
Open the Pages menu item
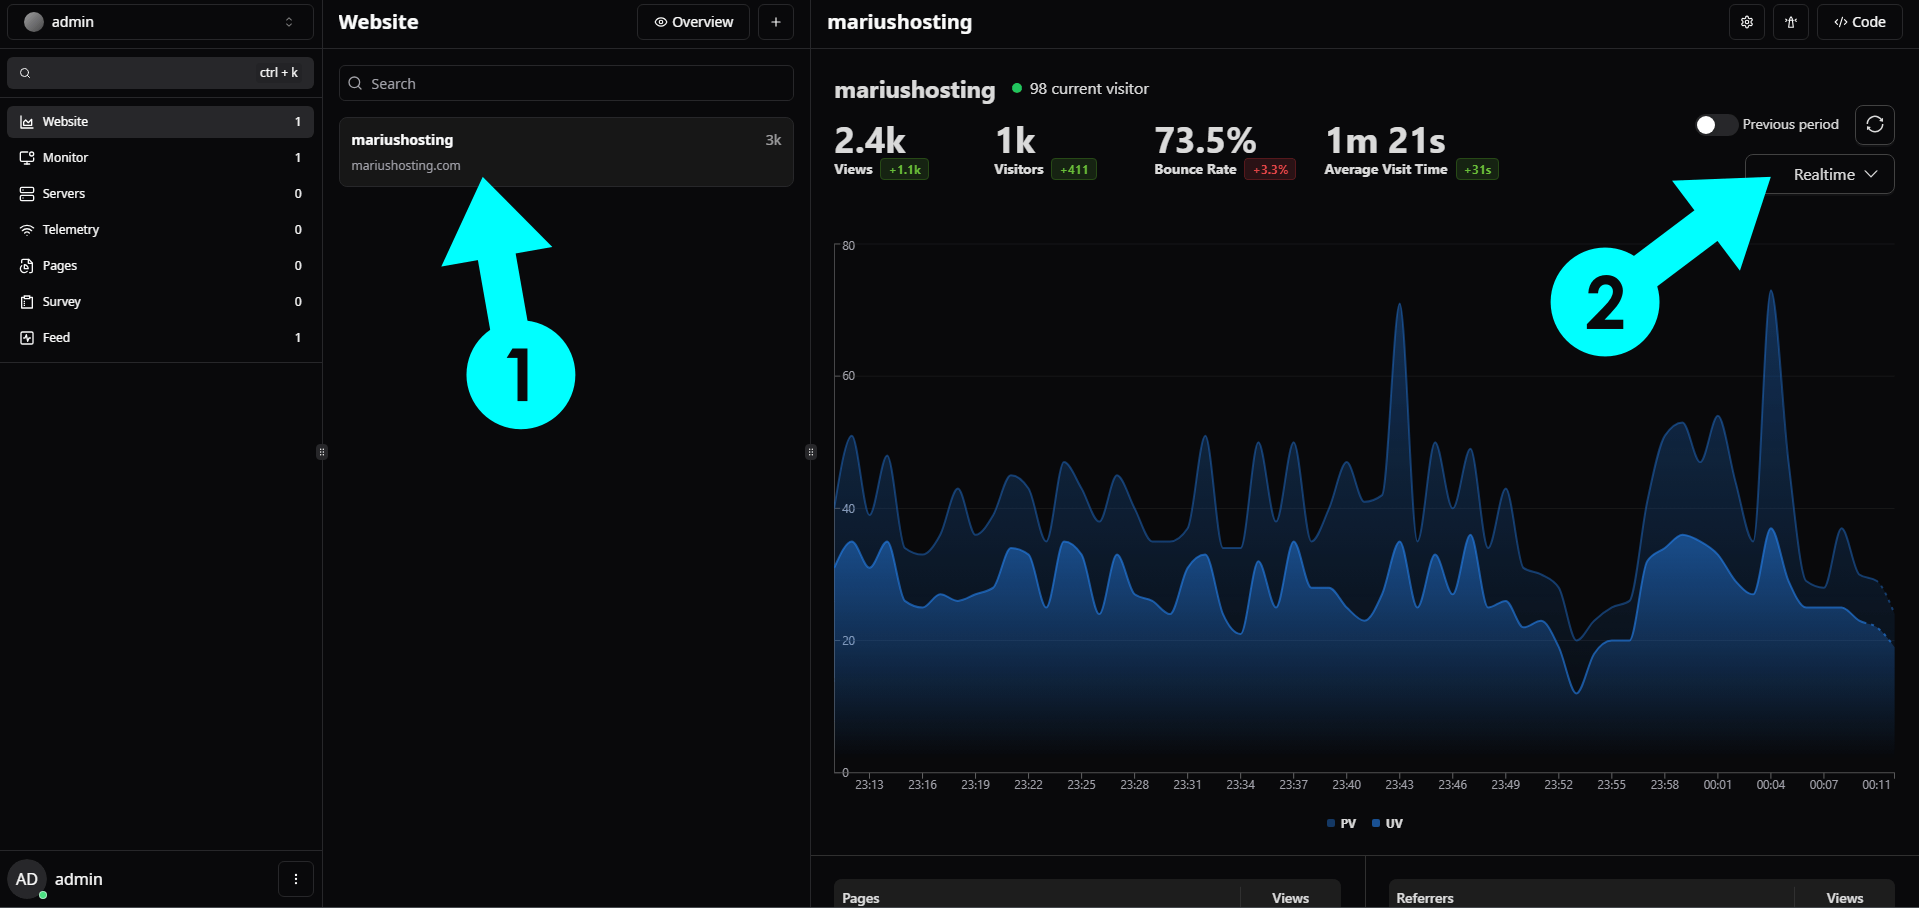coord(160,266)
